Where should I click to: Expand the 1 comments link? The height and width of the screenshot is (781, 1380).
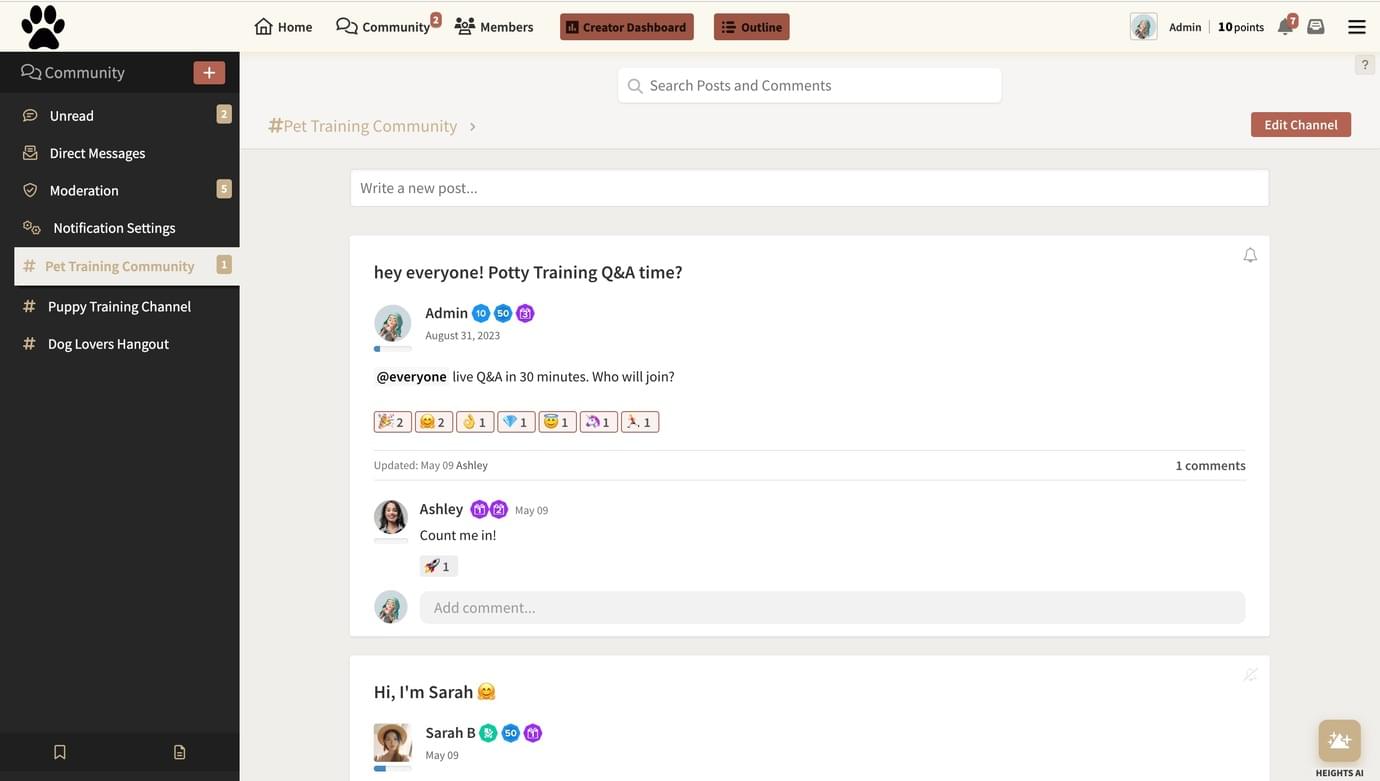click(1210, 465)
